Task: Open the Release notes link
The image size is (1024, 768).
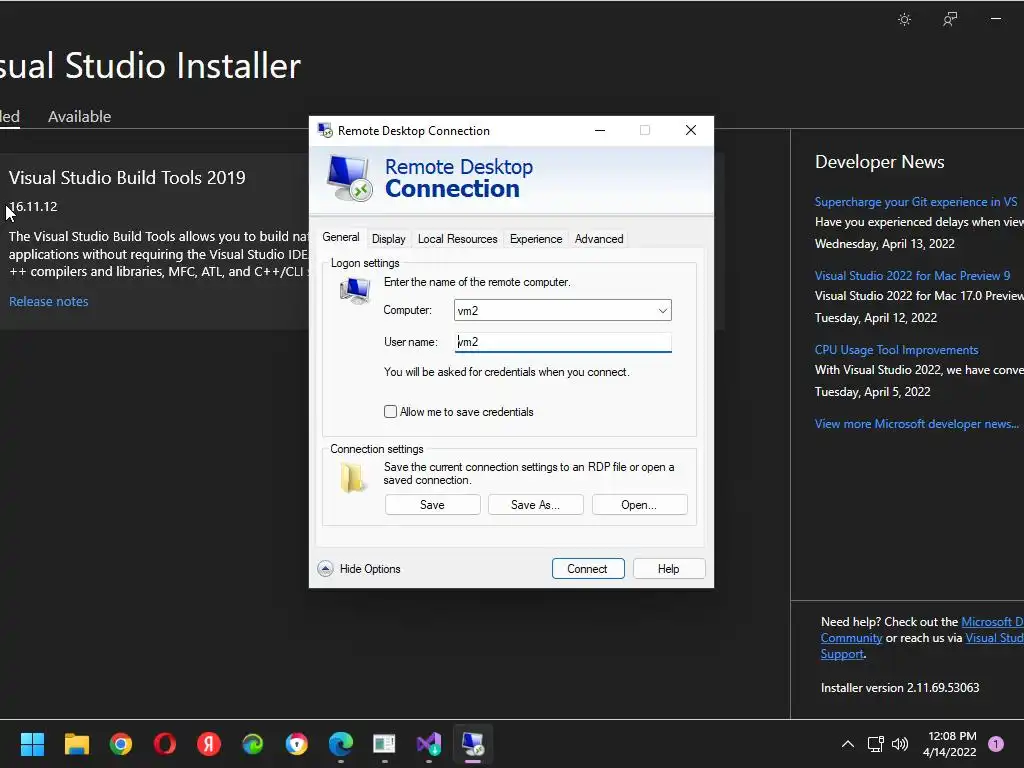Action: pyautogui.click(x=49, y=301)
